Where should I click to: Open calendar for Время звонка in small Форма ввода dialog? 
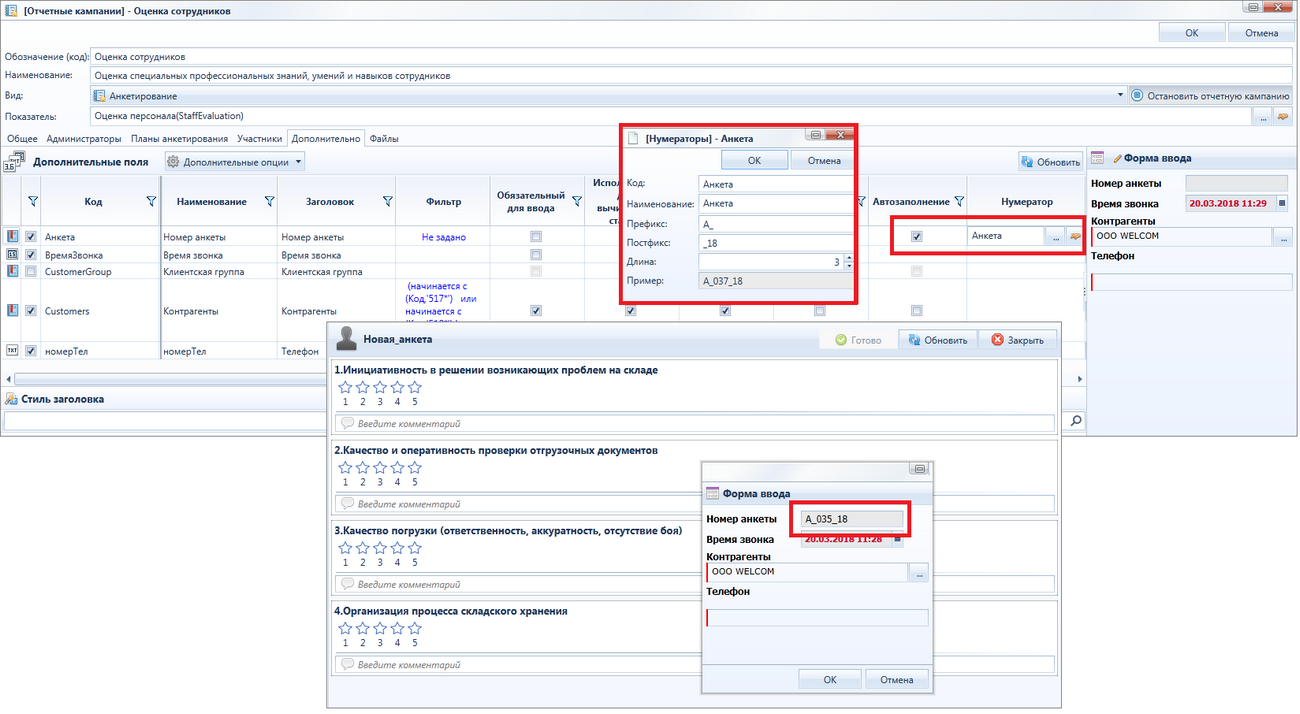point(897,540)
